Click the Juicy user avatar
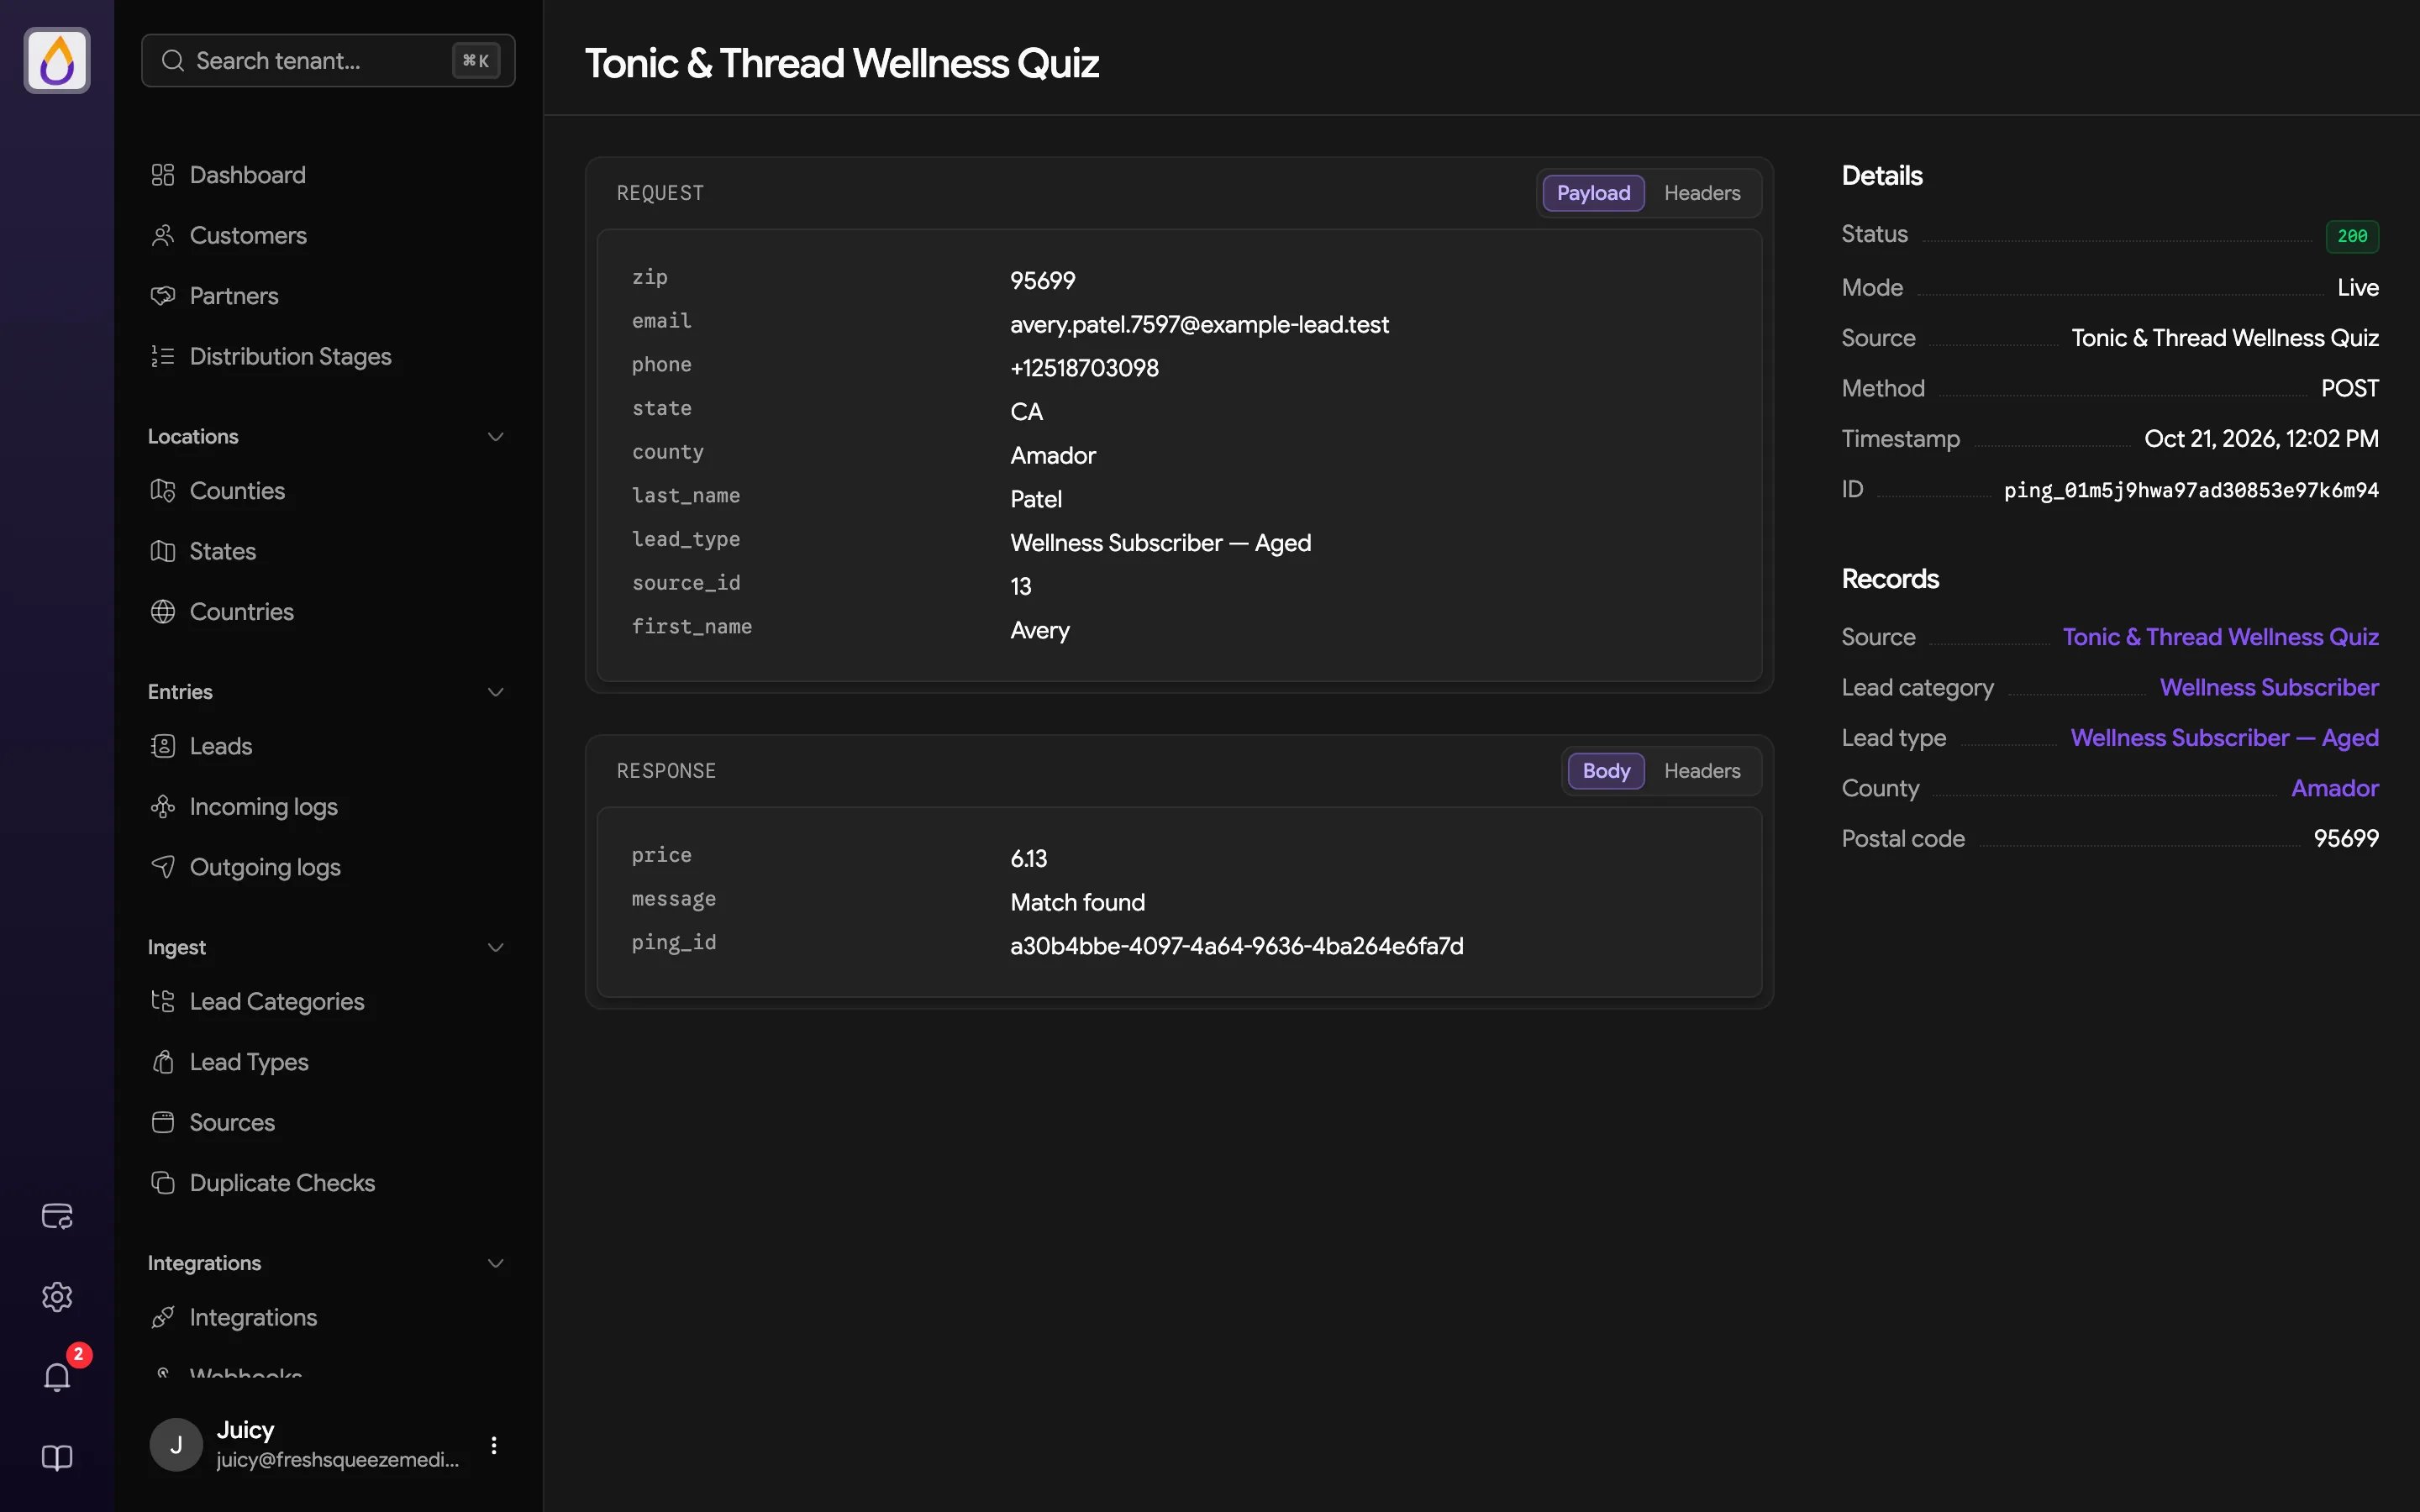 click(x=176, y=1445)
